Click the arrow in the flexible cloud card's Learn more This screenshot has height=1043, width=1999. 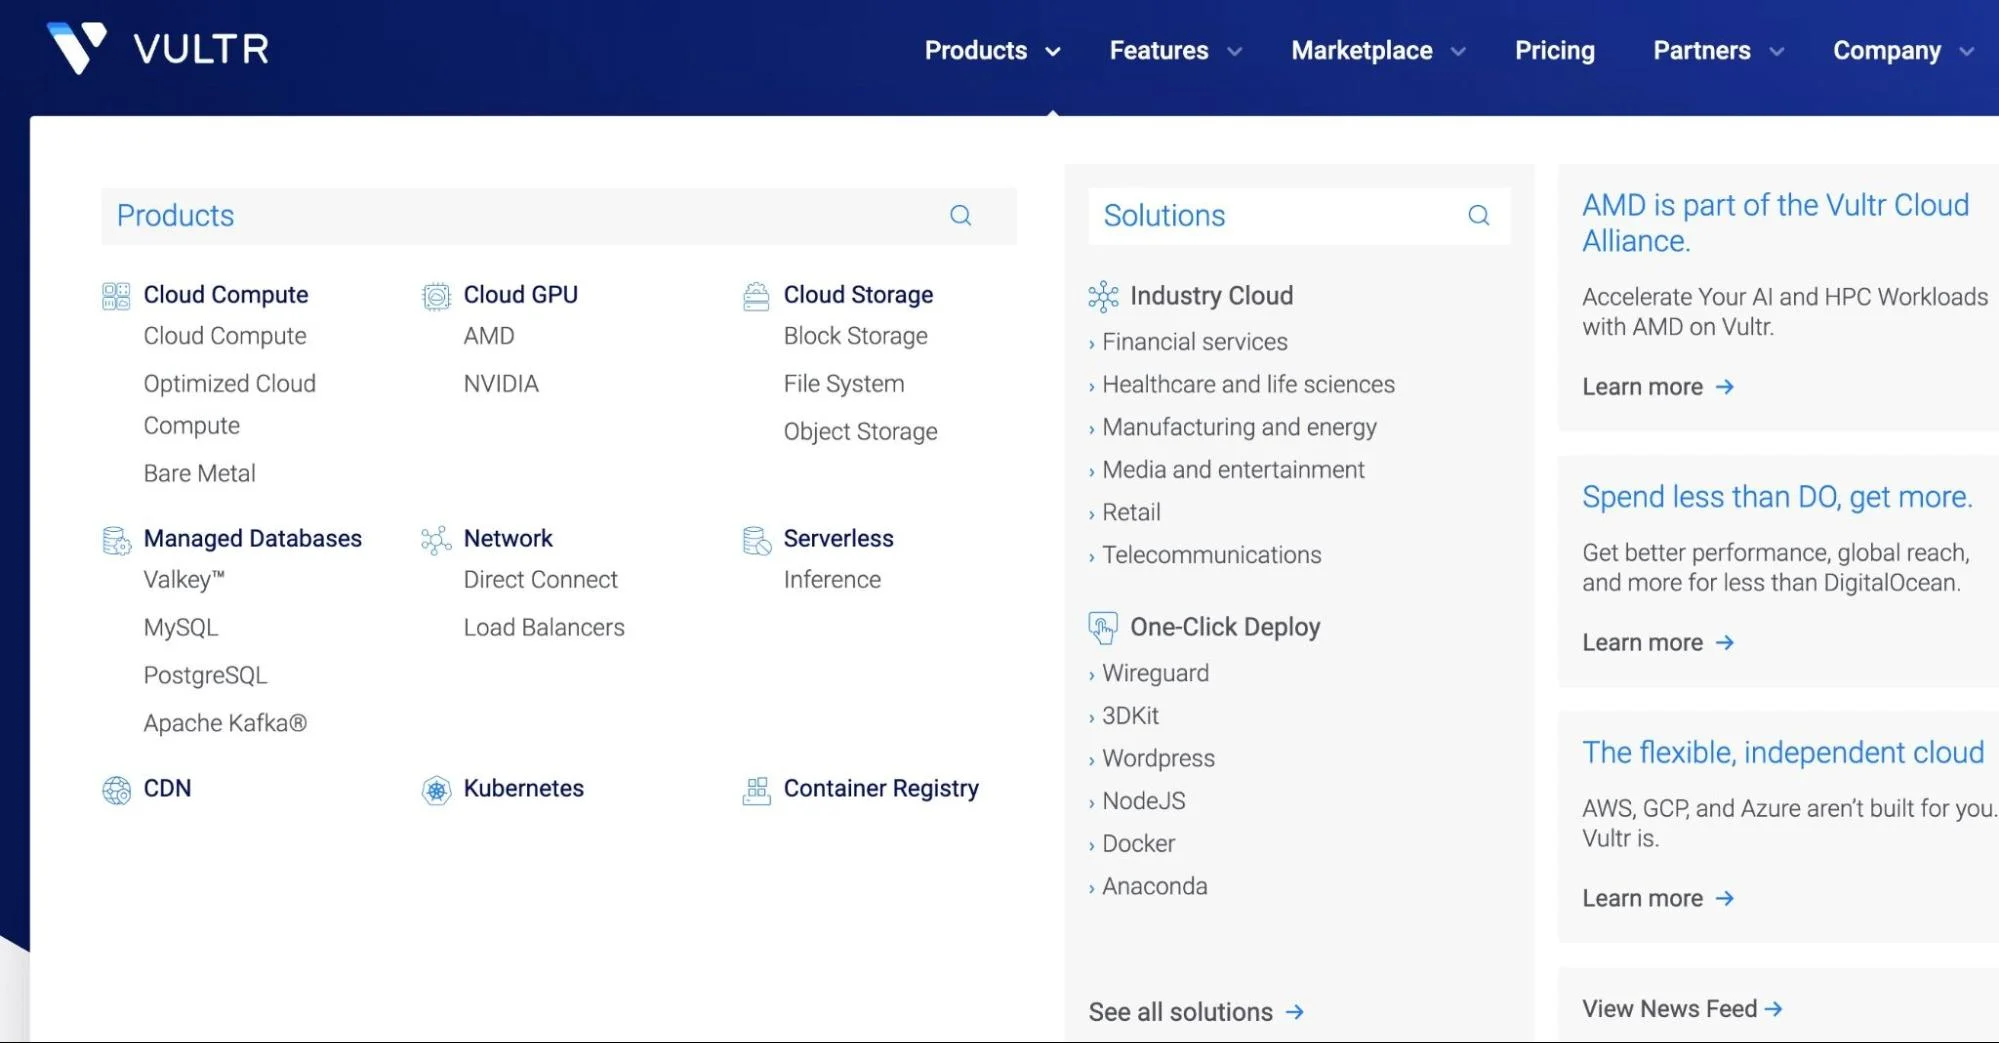[x=1724, y=899]
